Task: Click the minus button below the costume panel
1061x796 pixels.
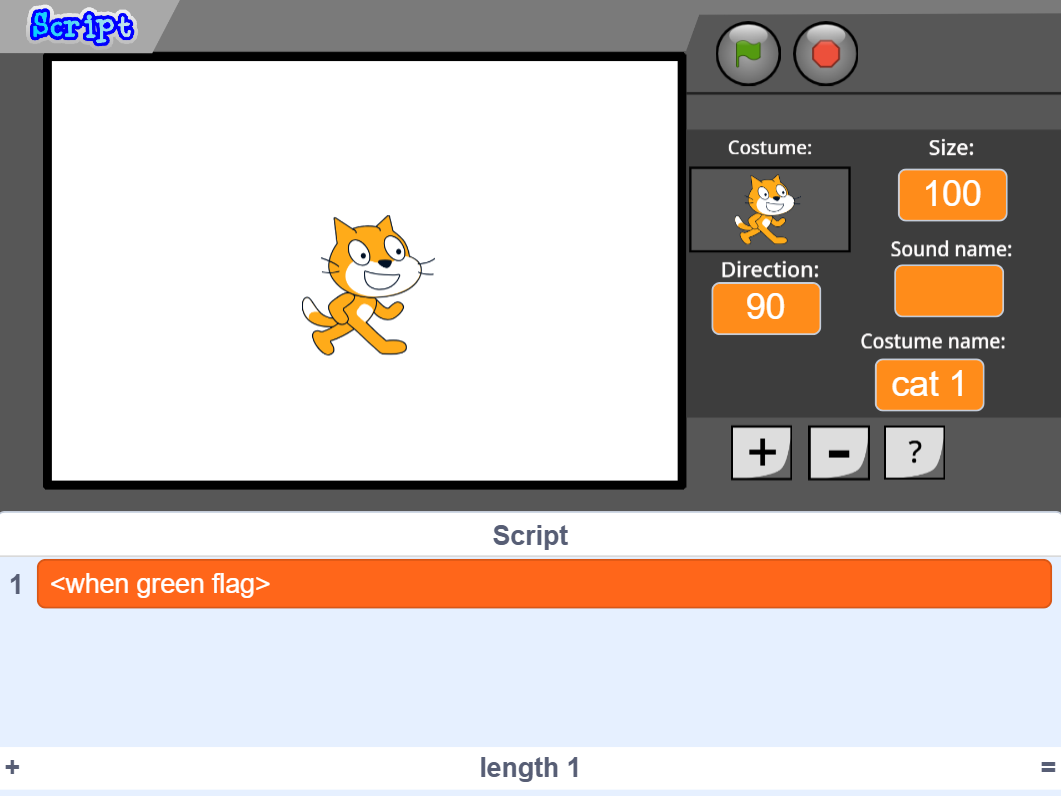Action: click(x=838, y=453)
